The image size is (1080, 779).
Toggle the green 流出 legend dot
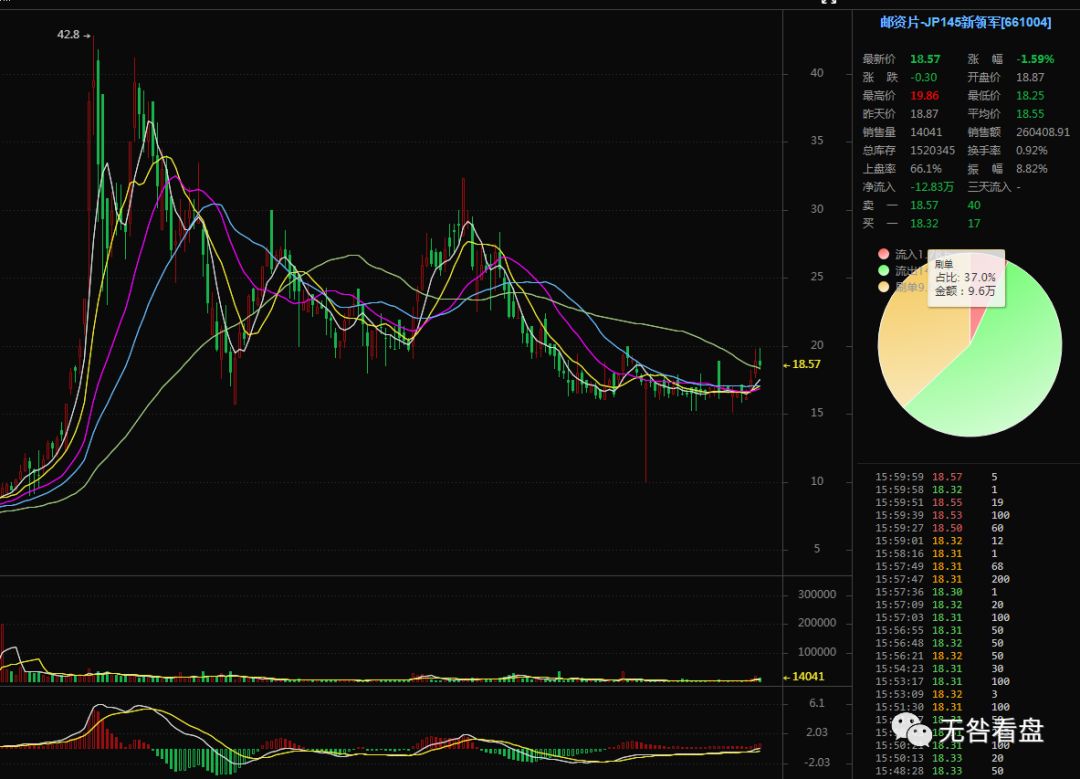click(x=884, y=271)
